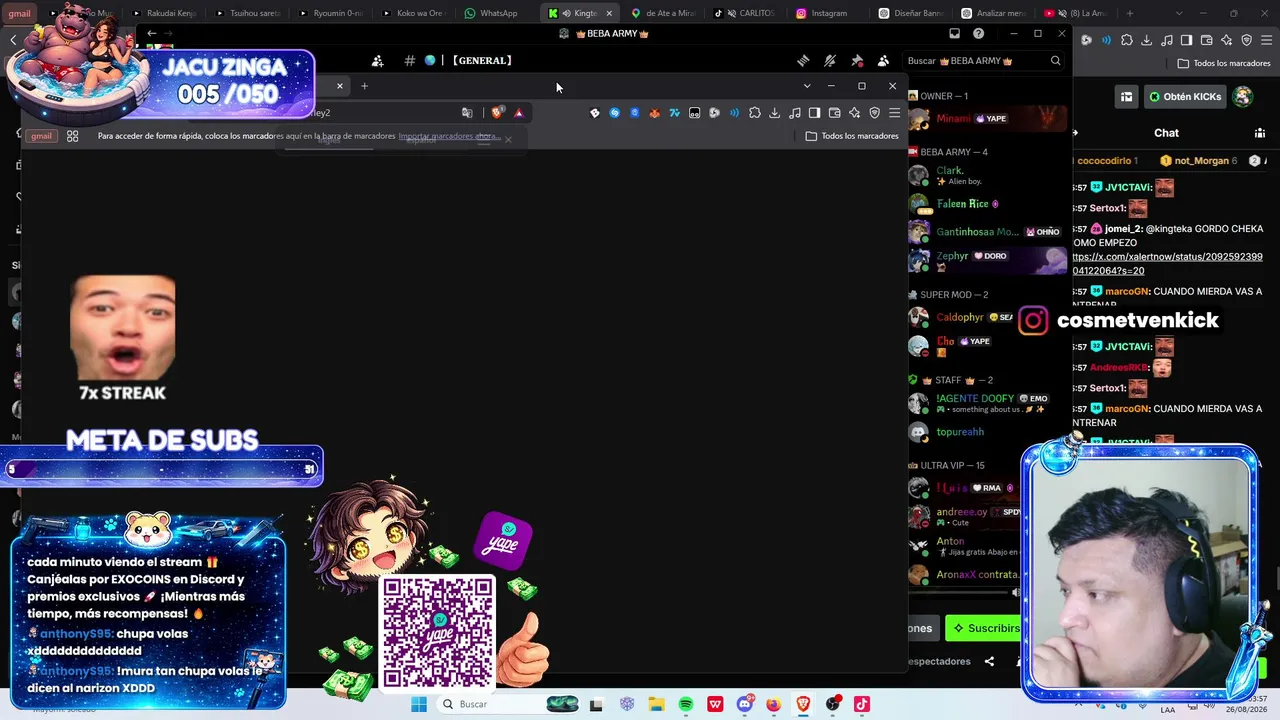Open the Todos los marcadores folder in the Kick window

point(1224,63)
